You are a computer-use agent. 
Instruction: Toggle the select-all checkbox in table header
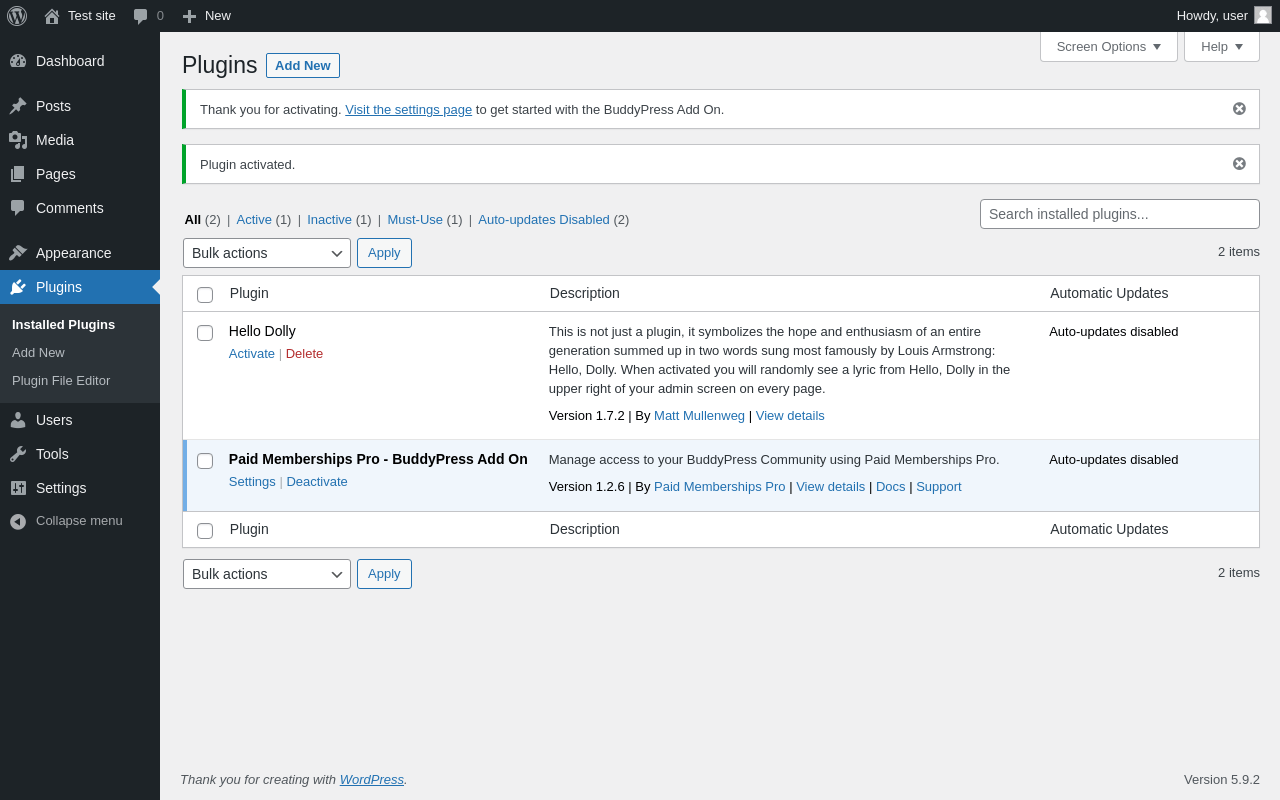[x=205, y=295]
